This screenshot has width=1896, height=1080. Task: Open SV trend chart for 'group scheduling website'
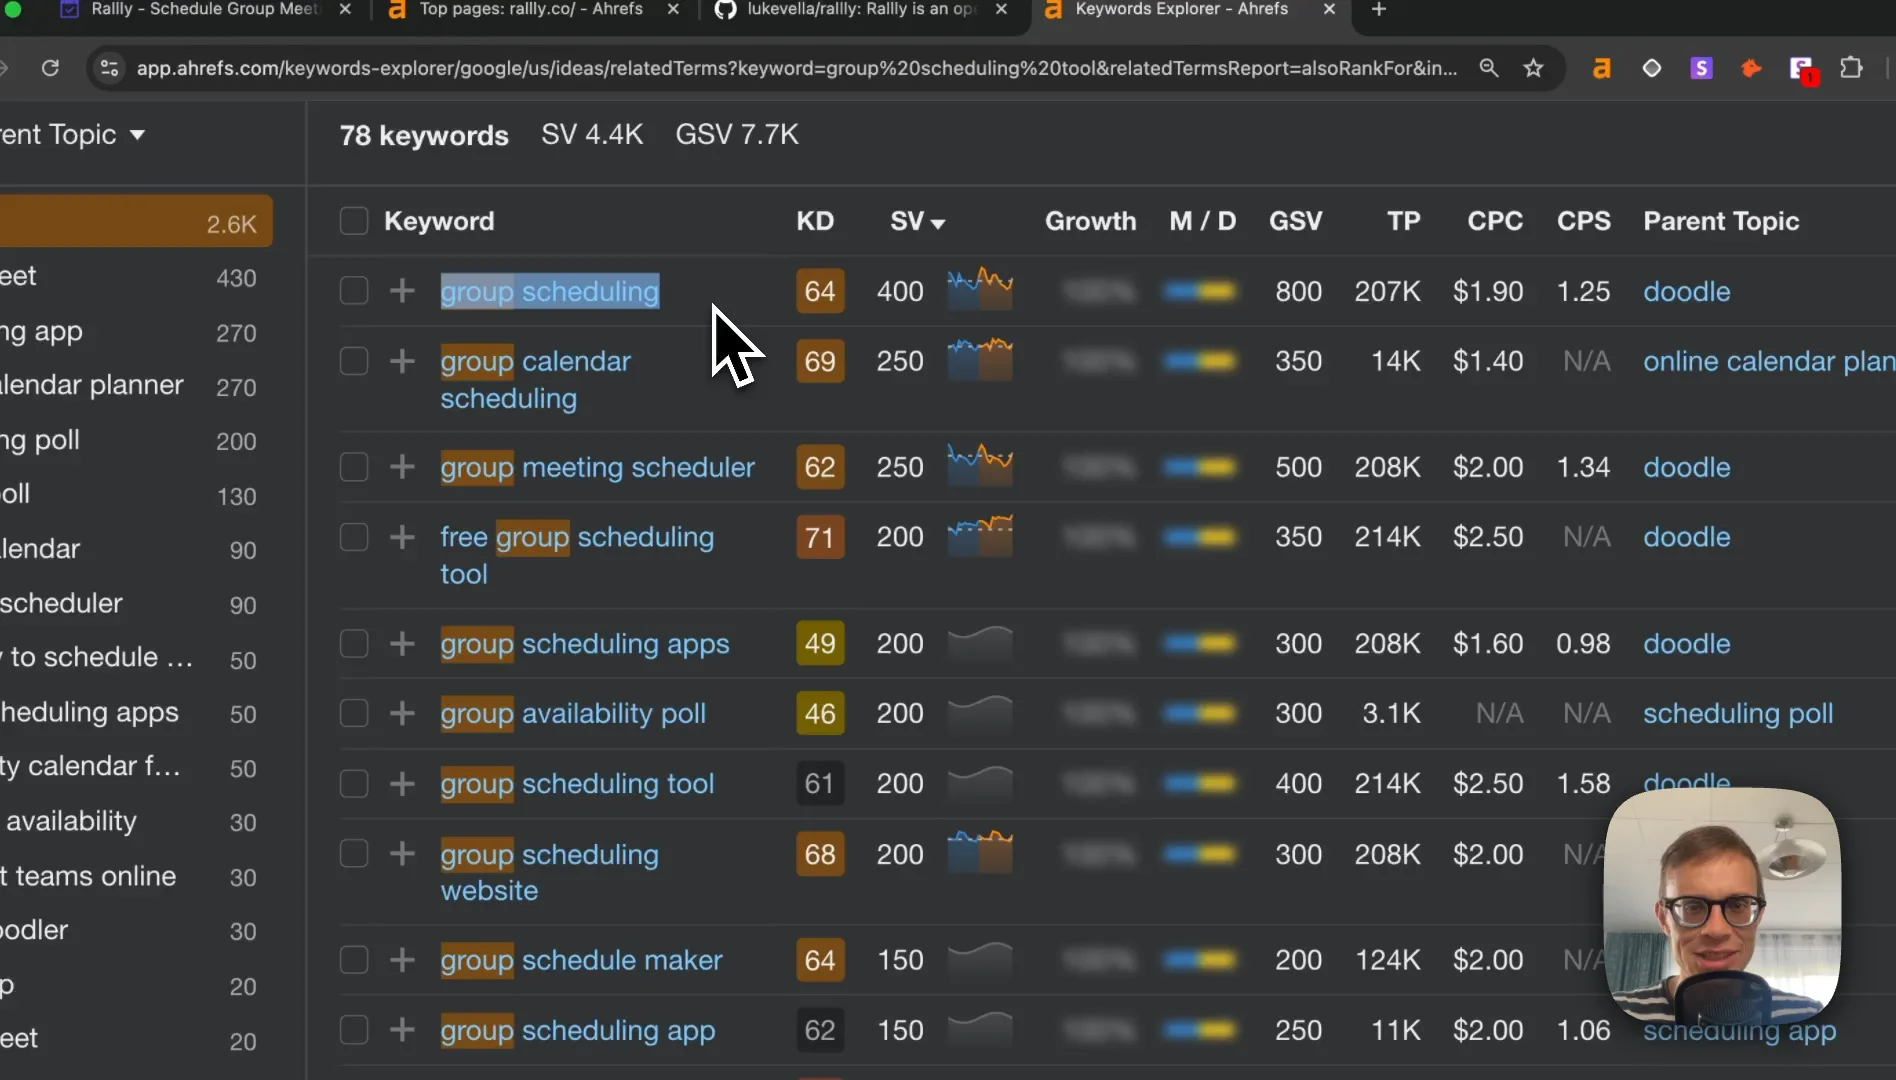pos(980,852)
